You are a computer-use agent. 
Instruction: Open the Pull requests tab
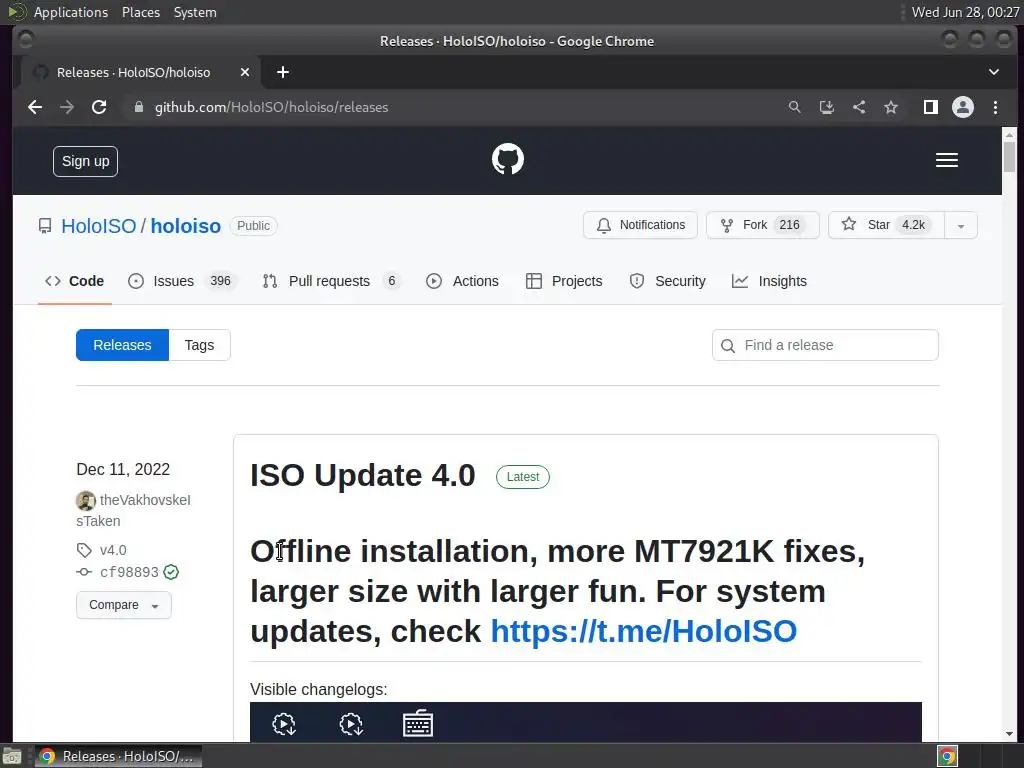(x=330, y=281)
